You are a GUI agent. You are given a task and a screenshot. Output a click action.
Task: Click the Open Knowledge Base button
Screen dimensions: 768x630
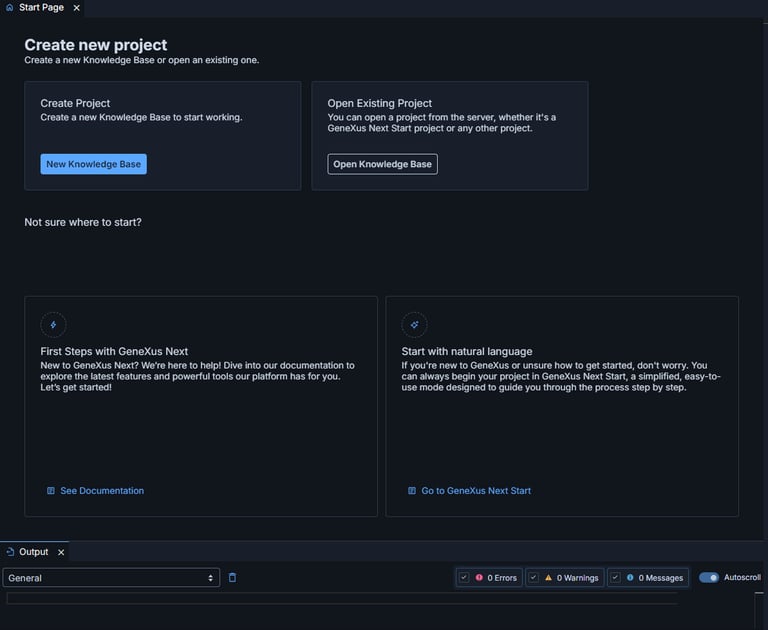tap(383, 164)
